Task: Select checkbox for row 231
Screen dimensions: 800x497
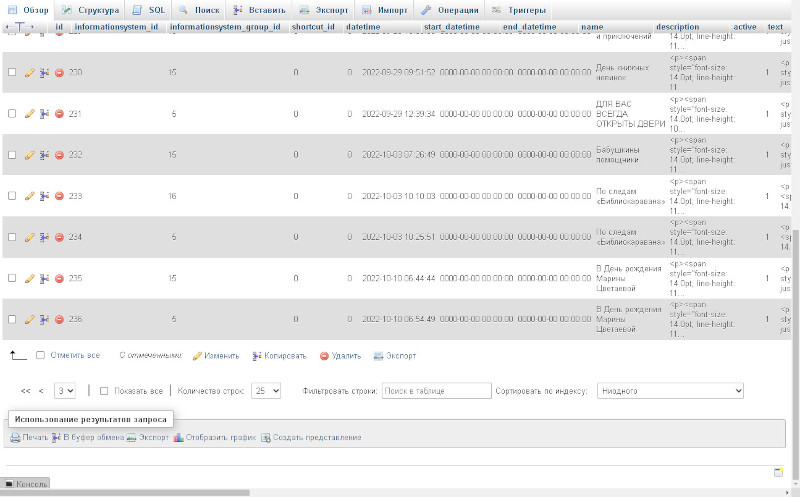Action: click(12, 114)
